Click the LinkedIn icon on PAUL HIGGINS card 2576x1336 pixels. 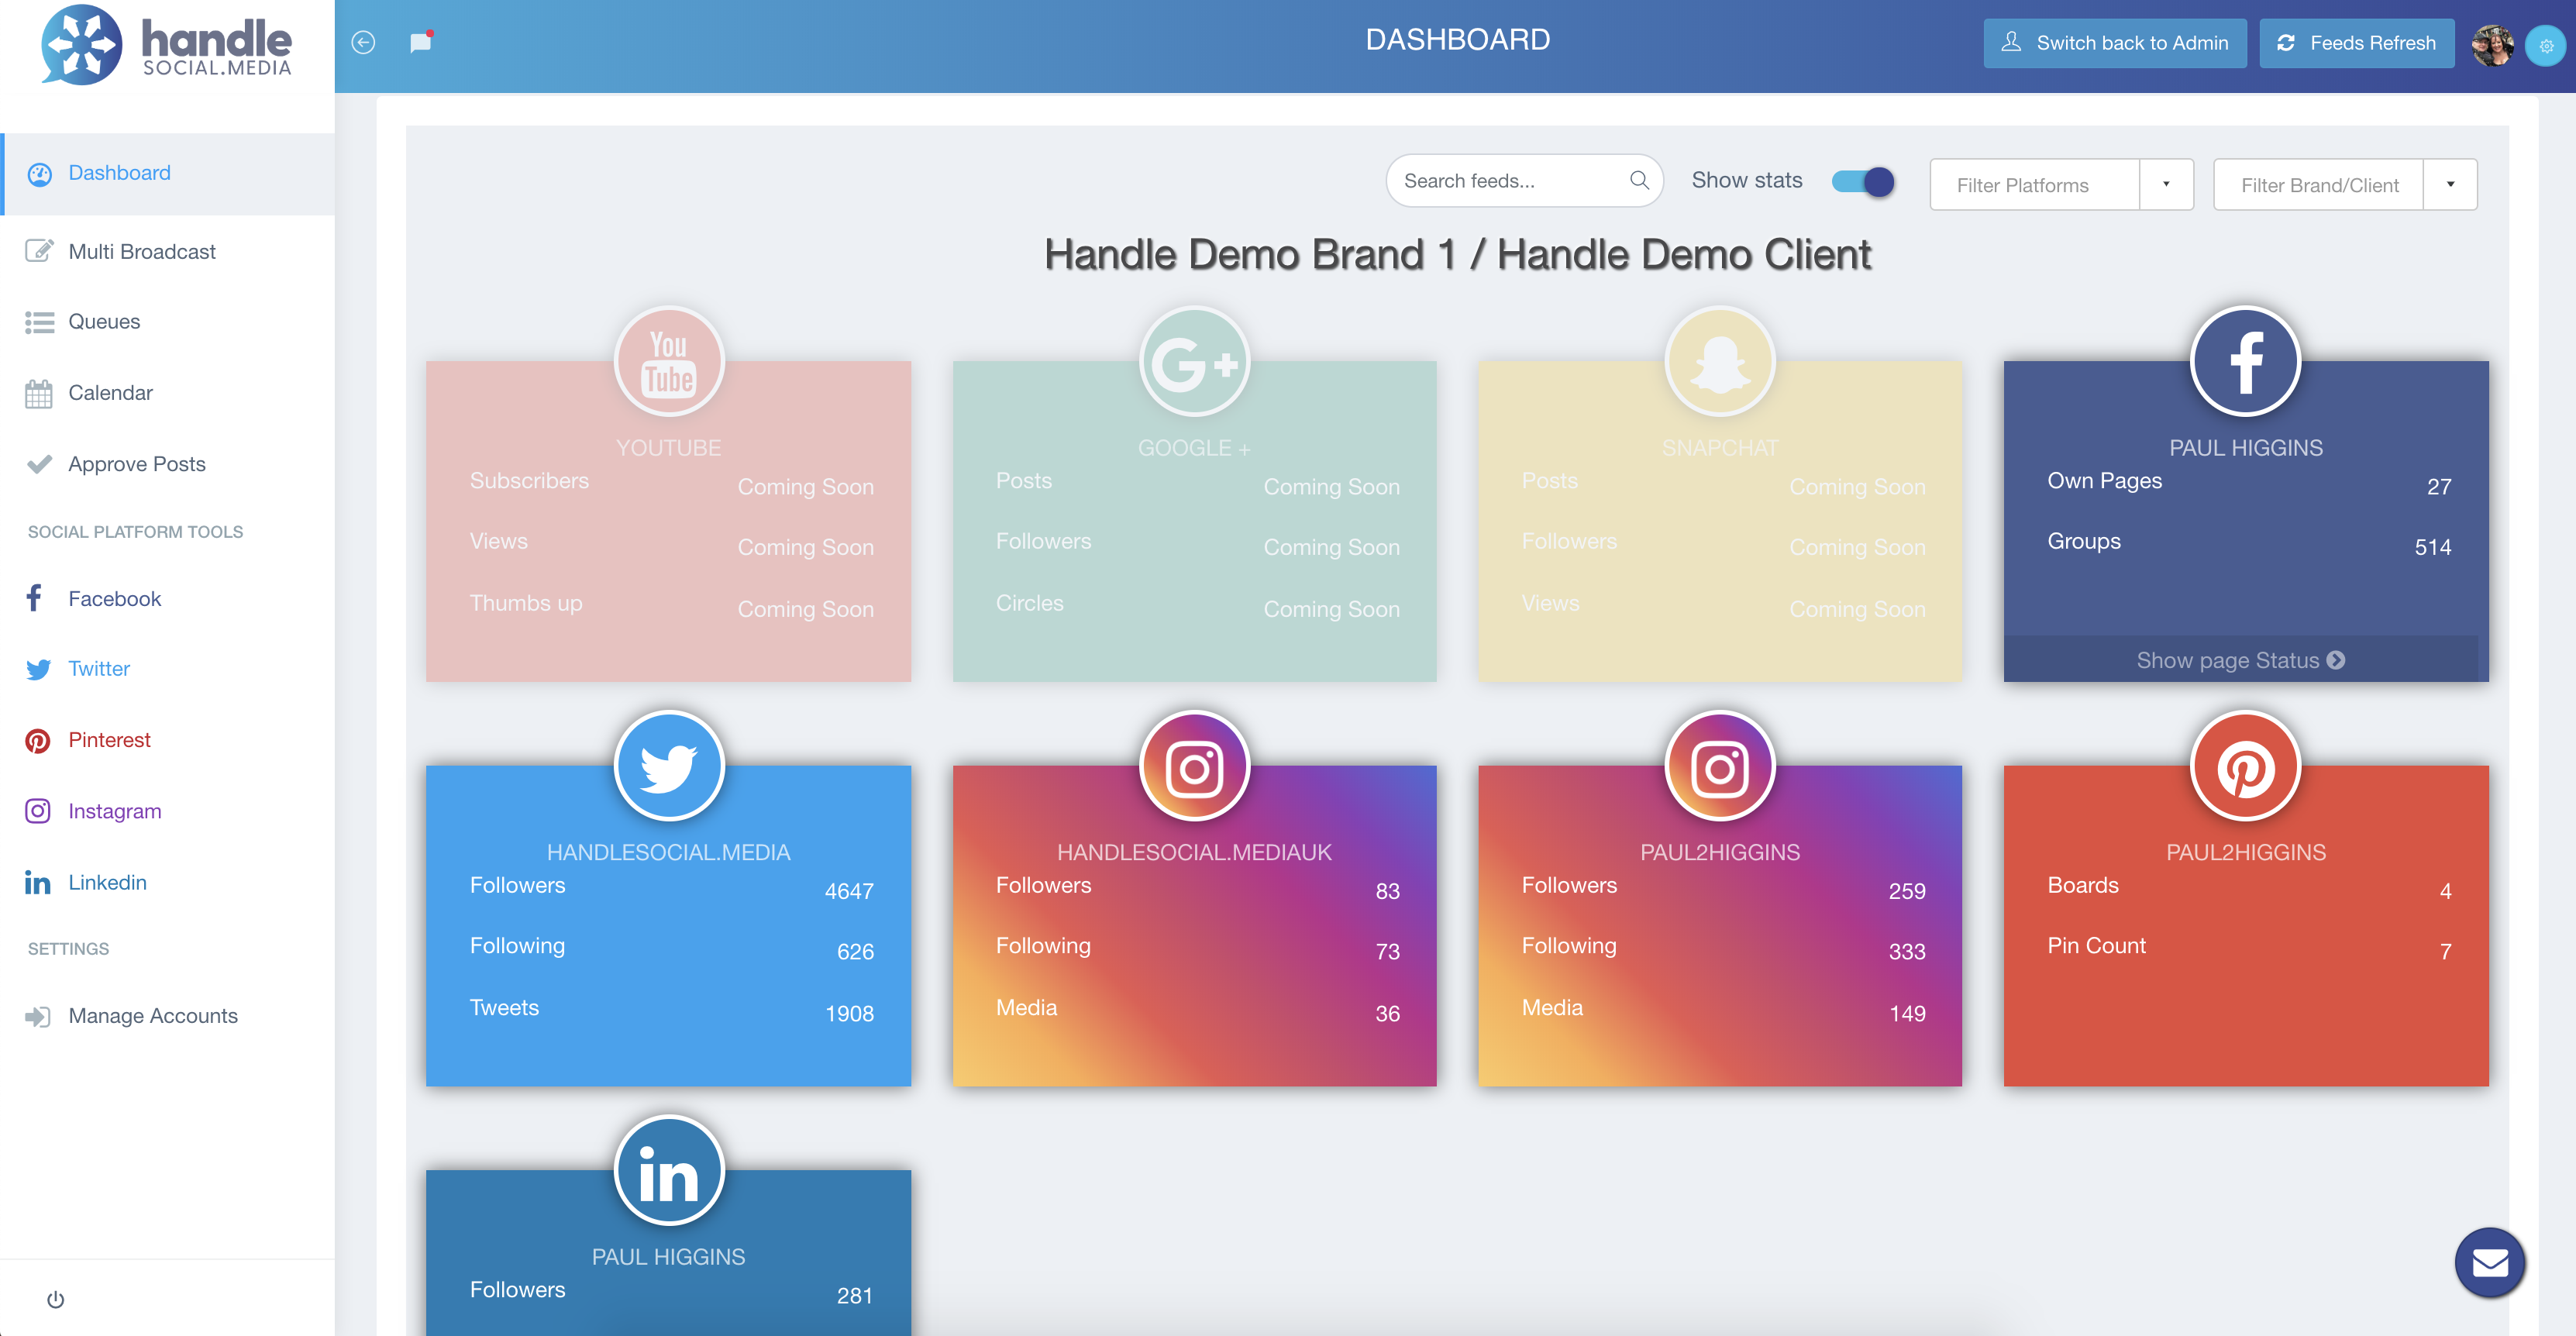(668, 1172)
